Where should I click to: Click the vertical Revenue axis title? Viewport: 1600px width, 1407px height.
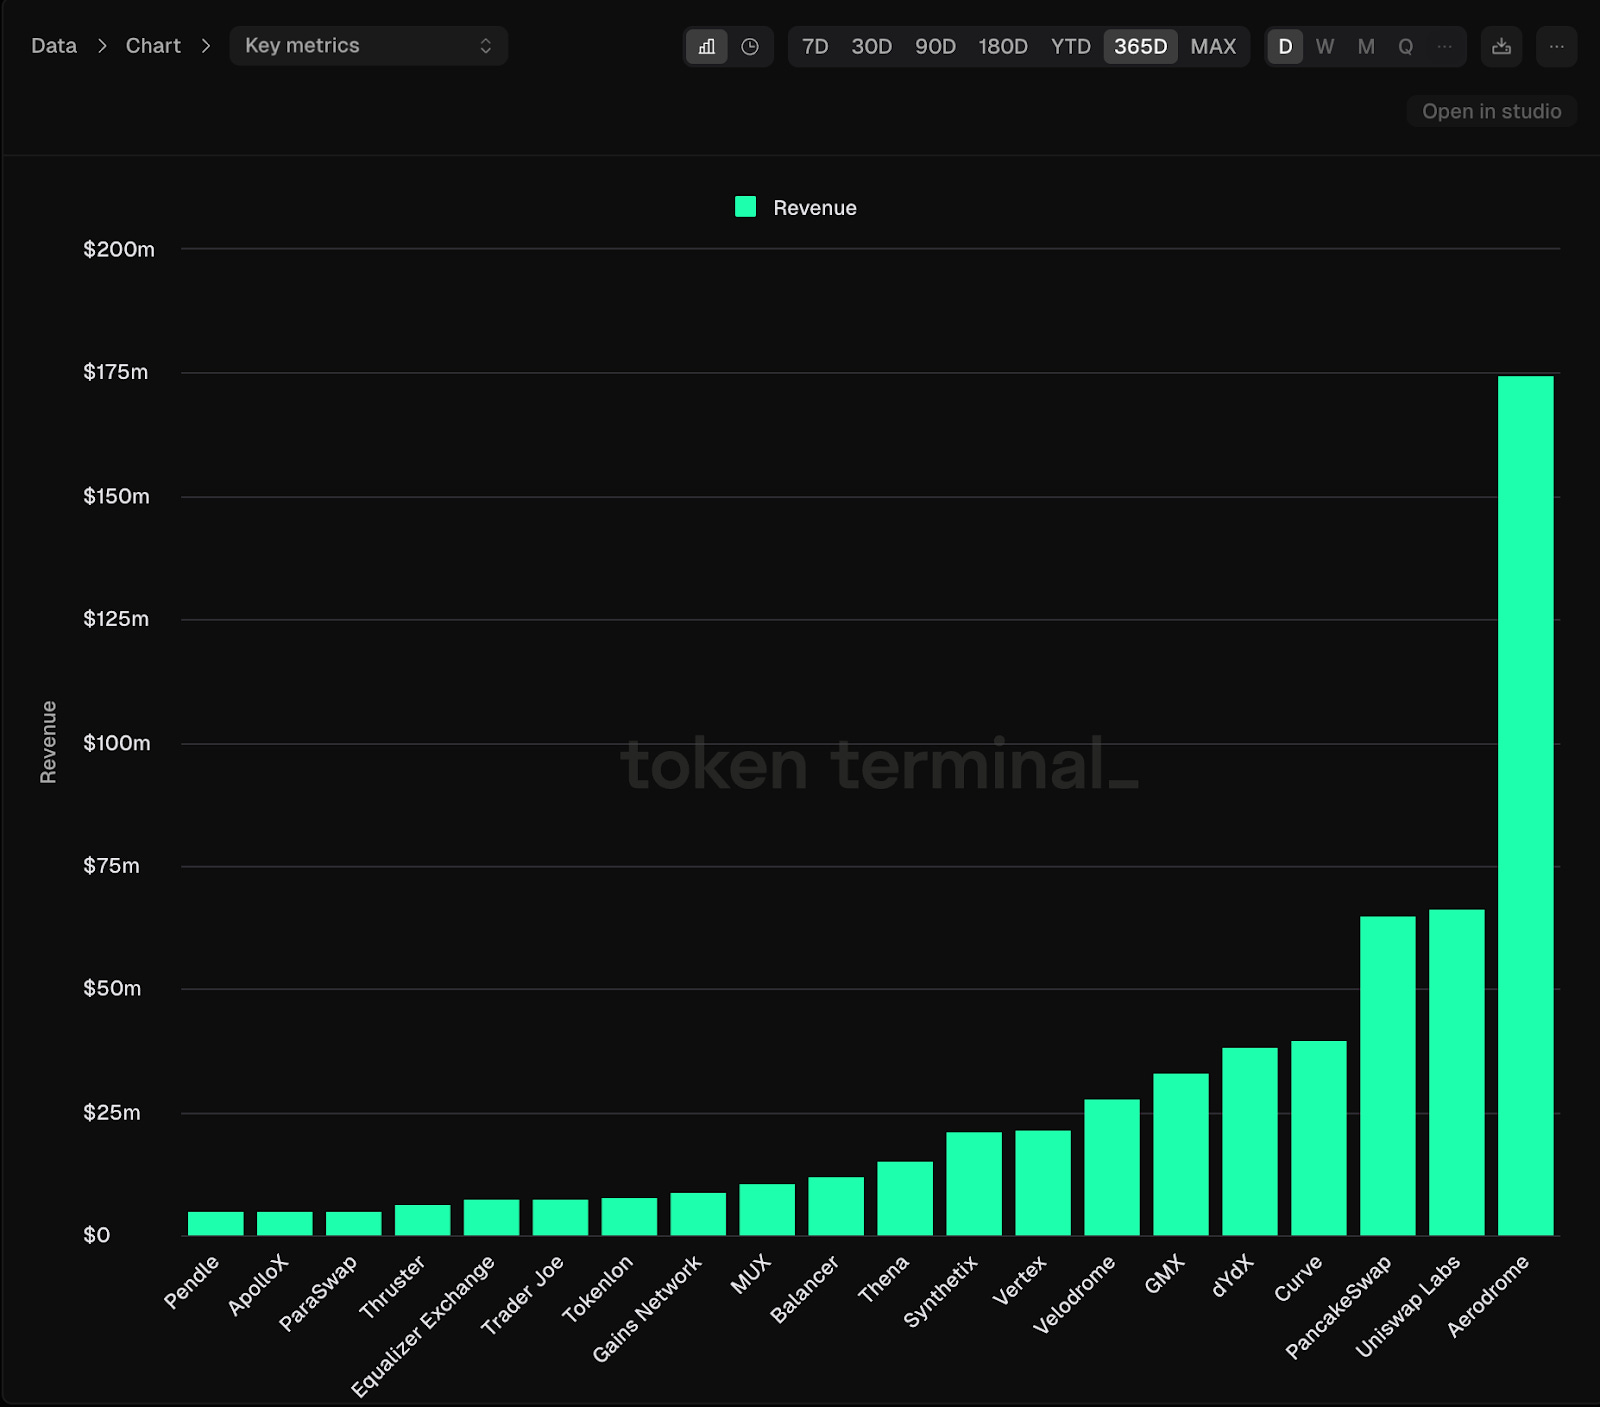[48, 742]
